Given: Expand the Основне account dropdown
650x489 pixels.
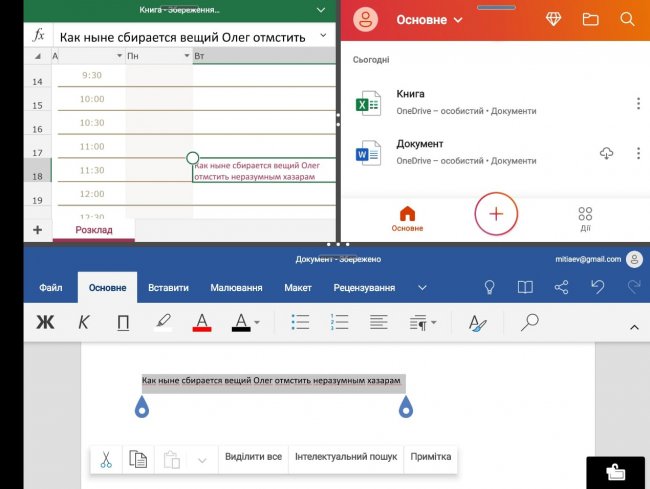Looking at the screenshot, I should pos(430,19).
